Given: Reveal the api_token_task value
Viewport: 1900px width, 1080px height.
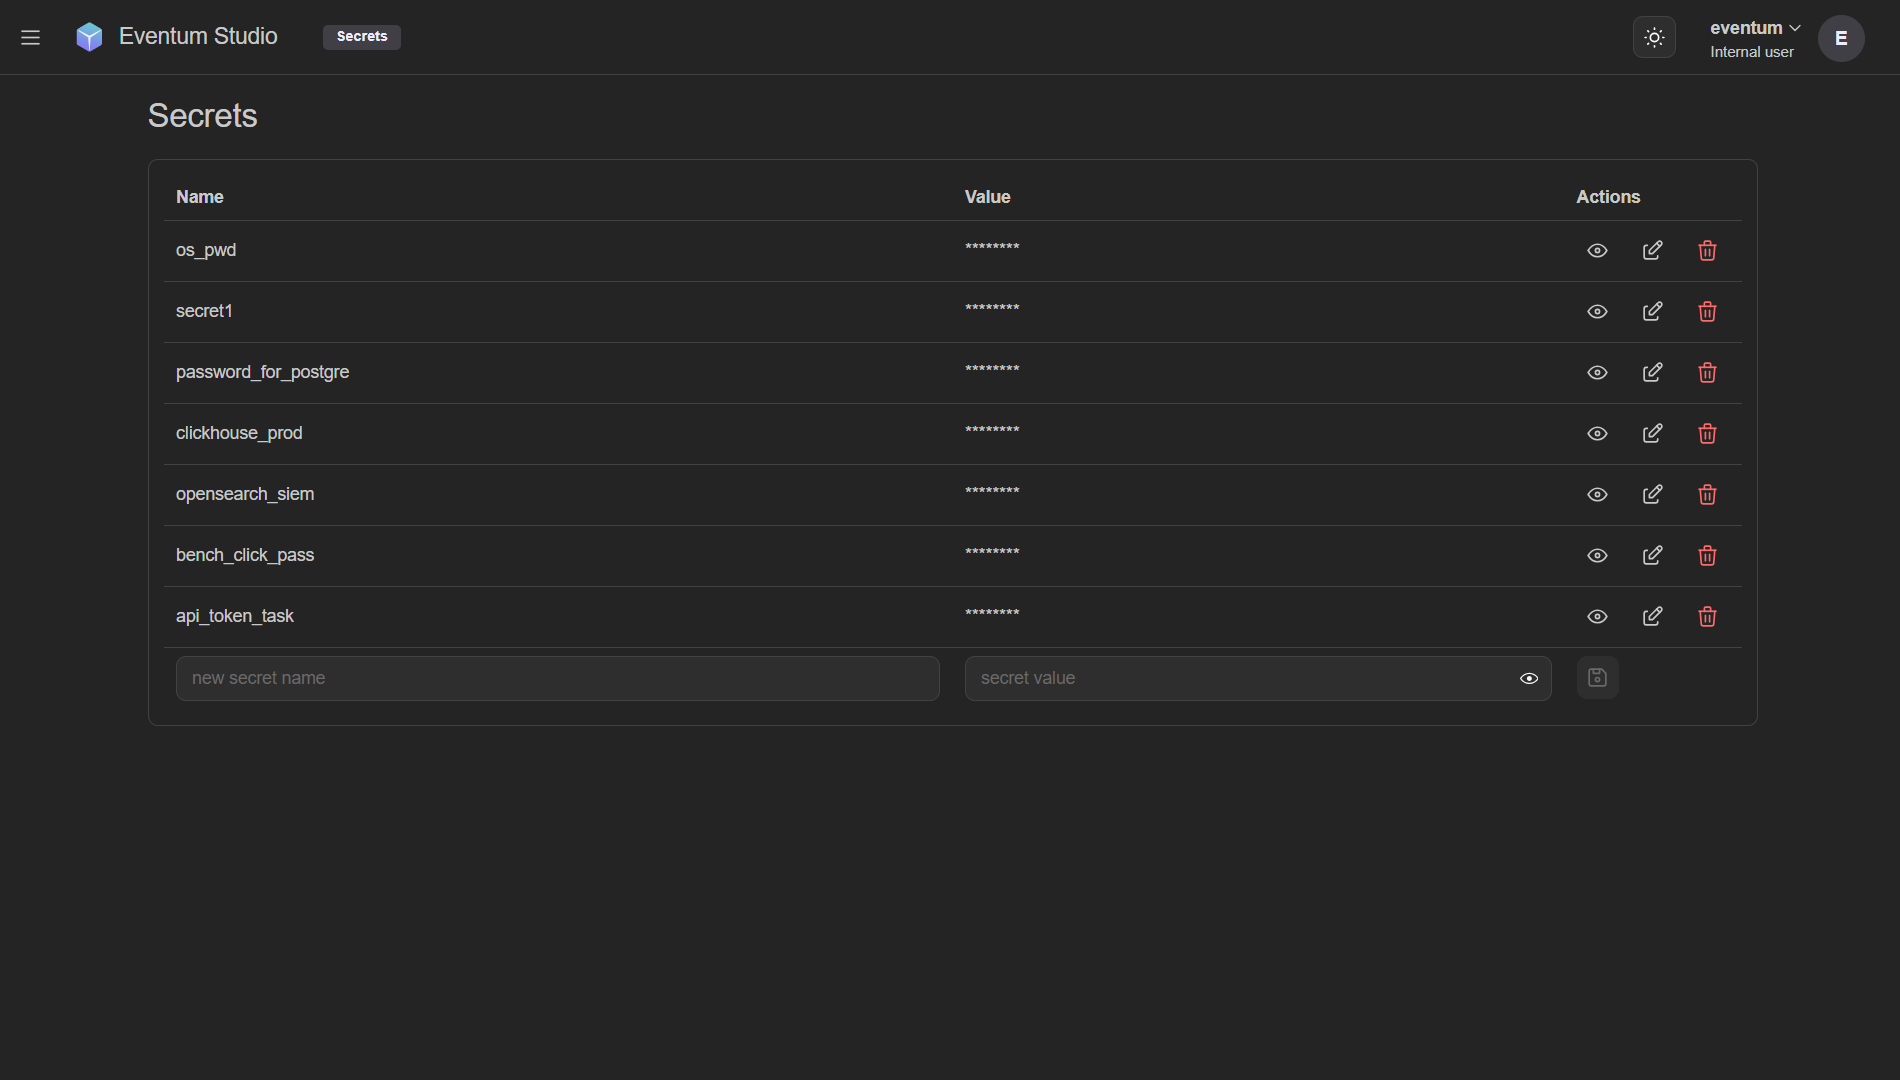Looking at the screenshot, I should point(1597,617).
